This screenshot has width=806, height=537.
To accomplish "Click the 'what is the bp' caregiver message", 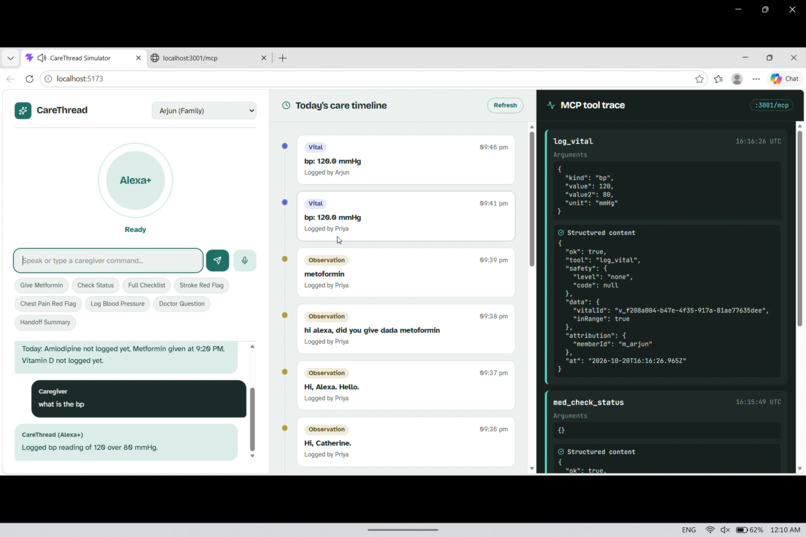I will 139,399.
